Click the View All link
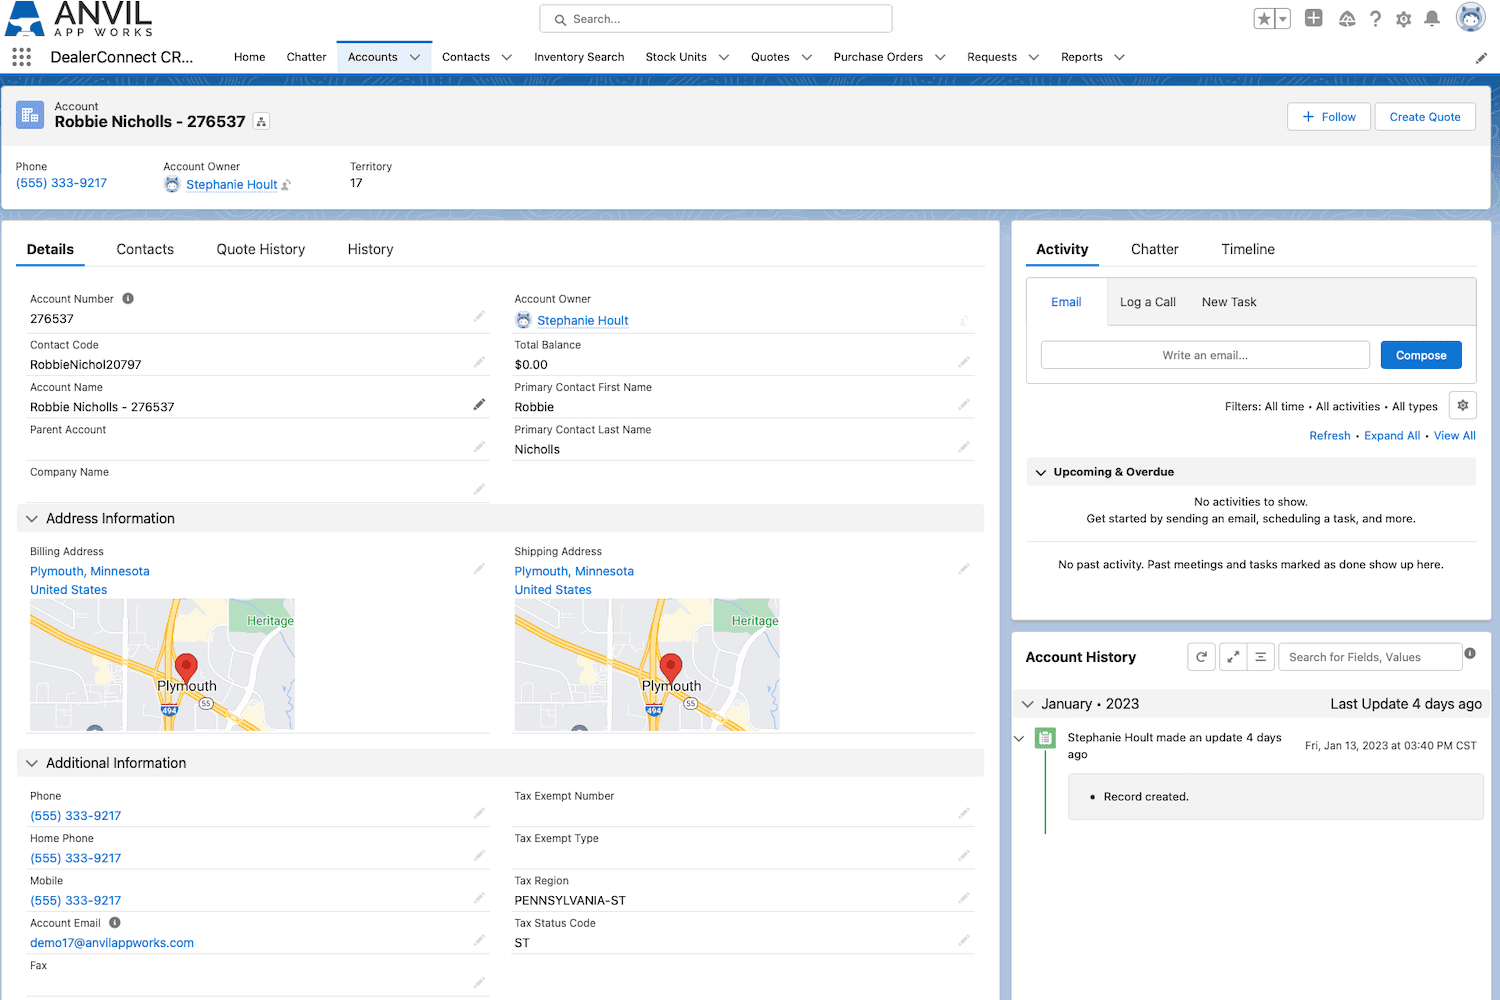Screen dimensions: 1500x1000 point(1455,436)
